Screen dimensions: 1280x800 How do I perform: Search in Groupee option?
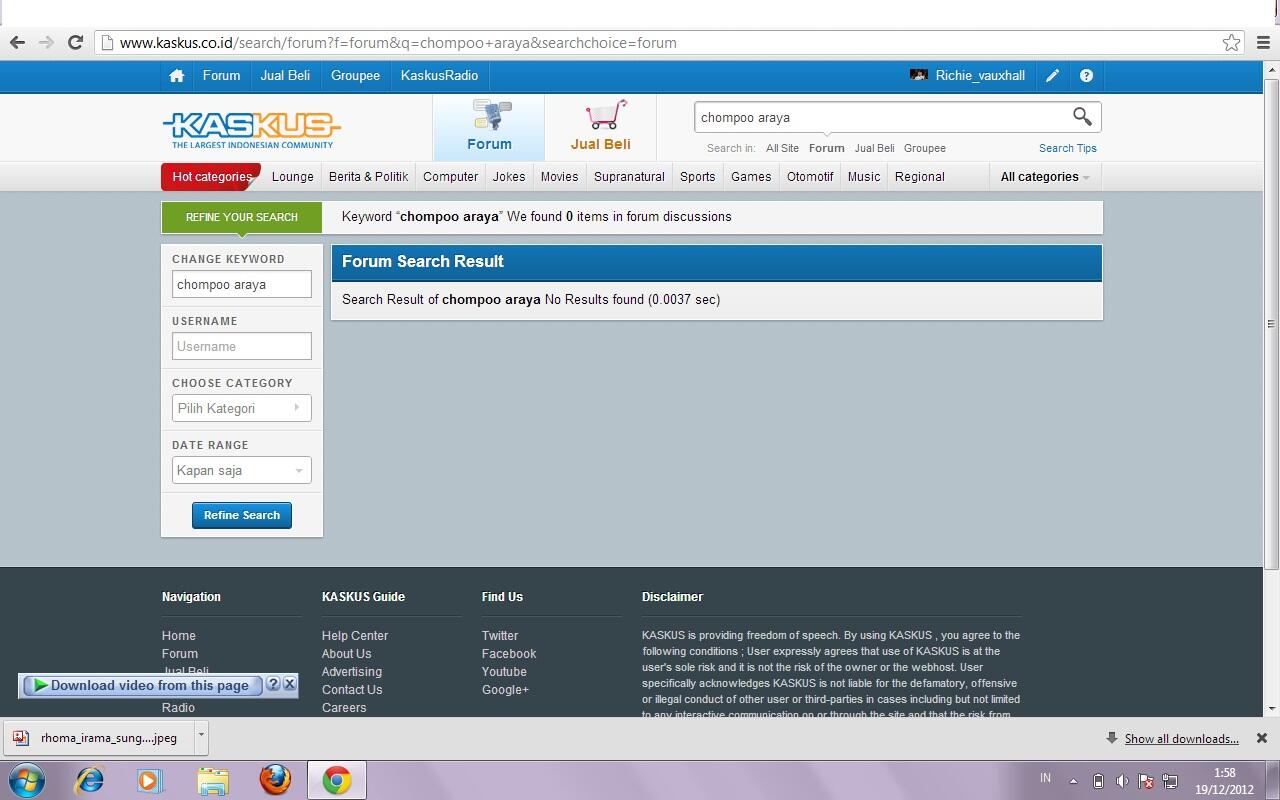click(x=925, y=148)
